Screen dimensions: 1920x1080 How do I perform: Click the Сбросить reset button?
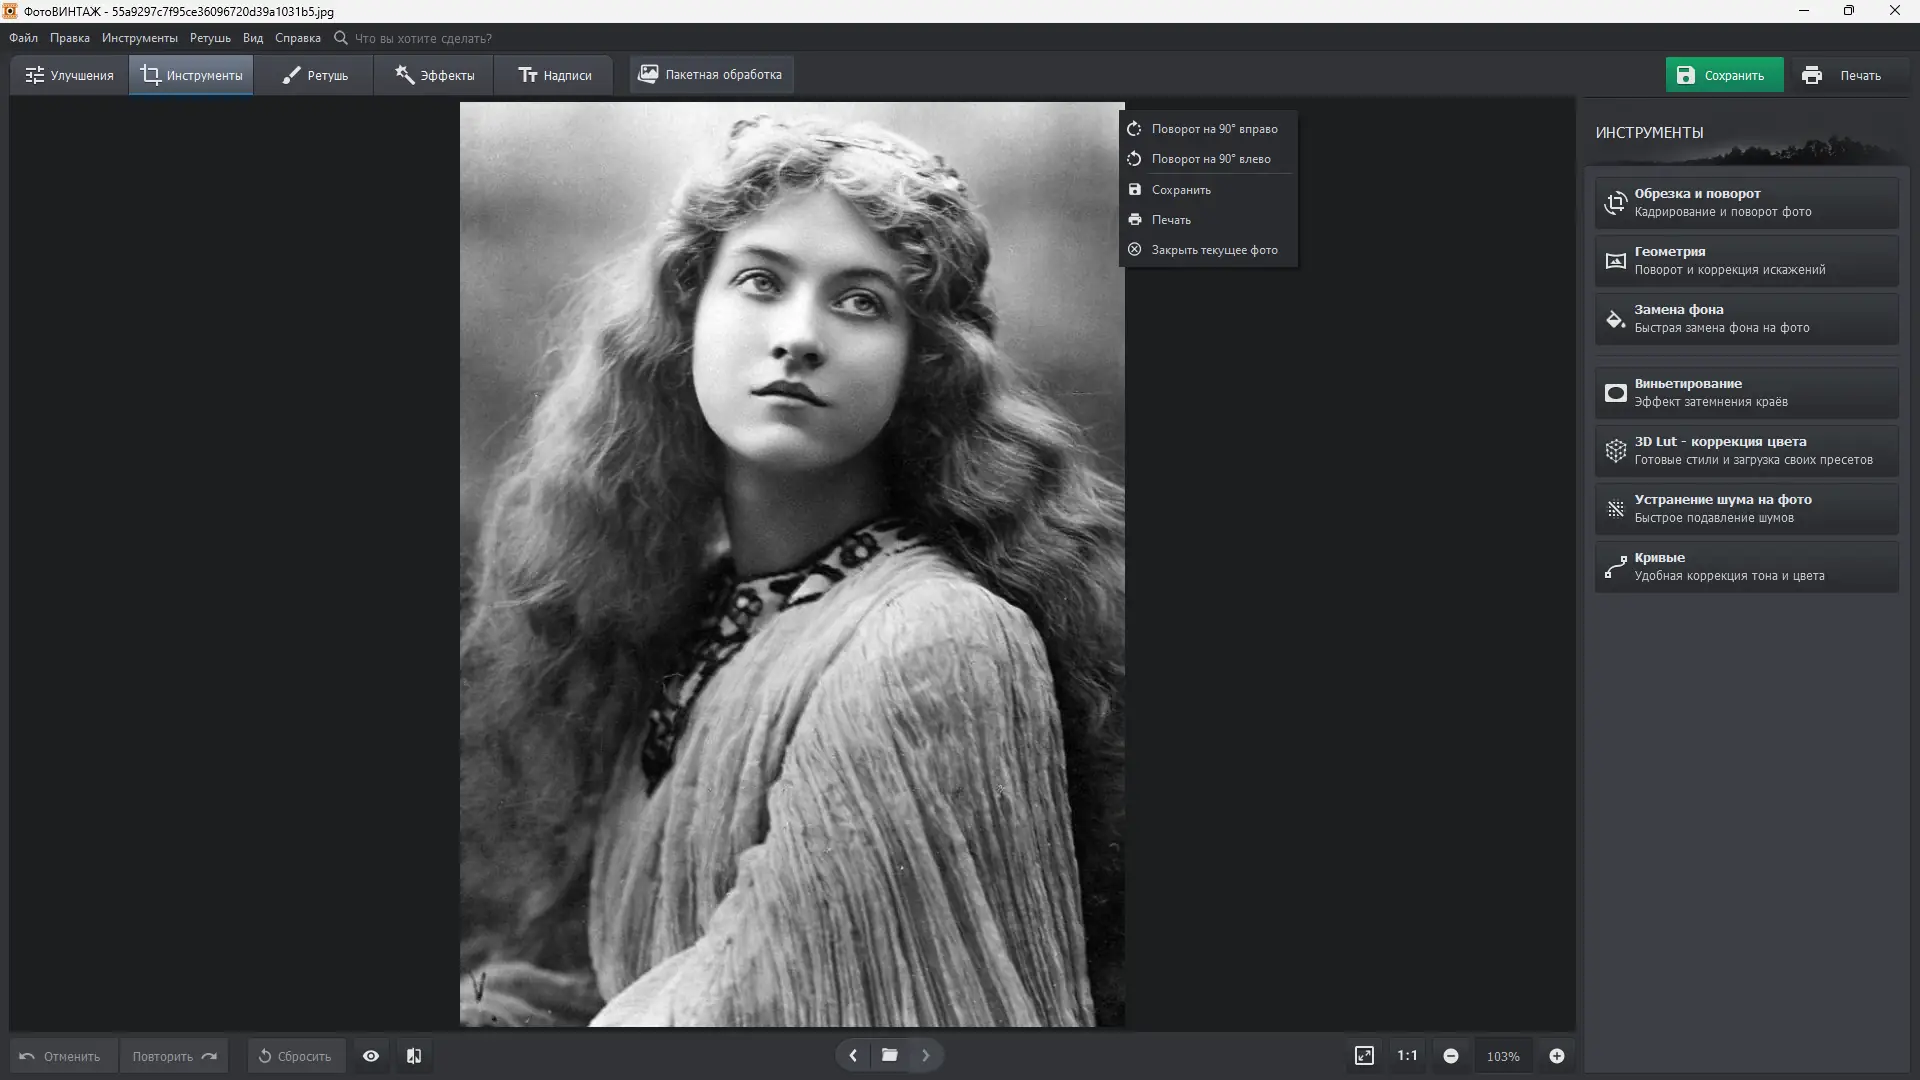pyautogui.click(x=295, y=1056)
